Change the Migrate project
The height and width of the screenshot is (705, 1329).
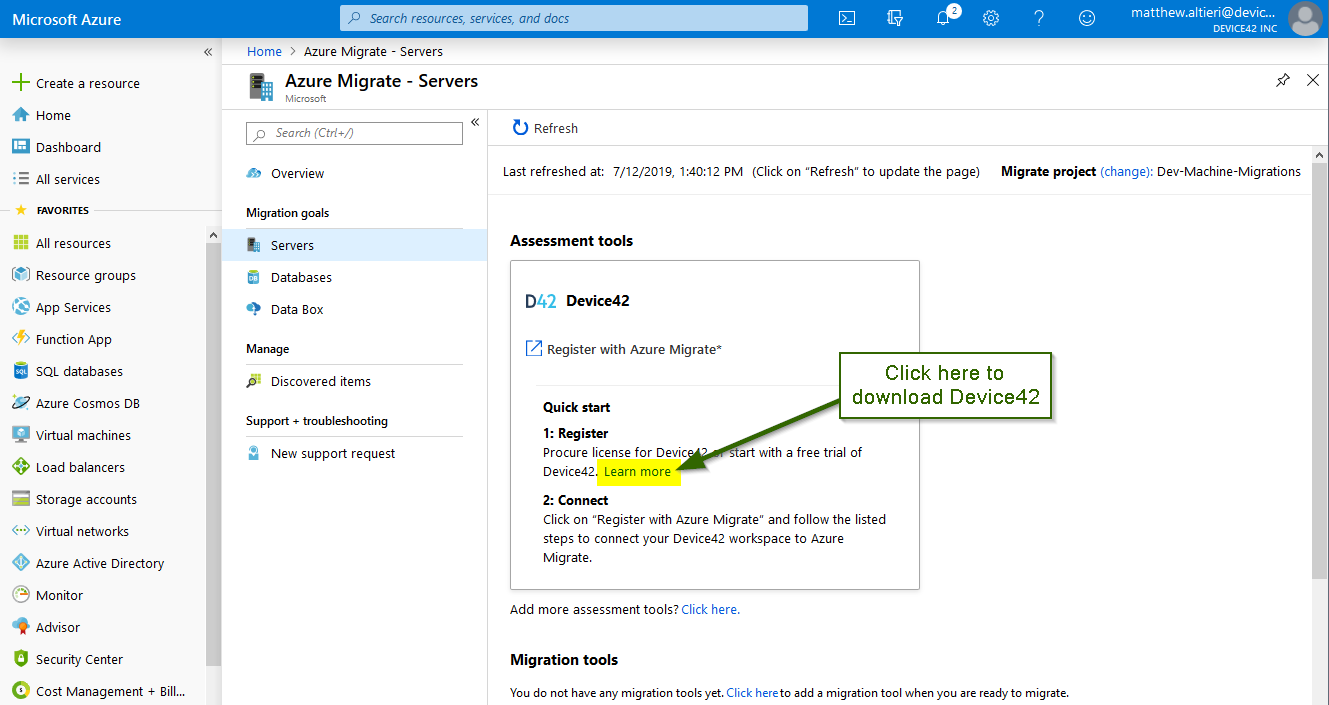[x=1125, y=171]
